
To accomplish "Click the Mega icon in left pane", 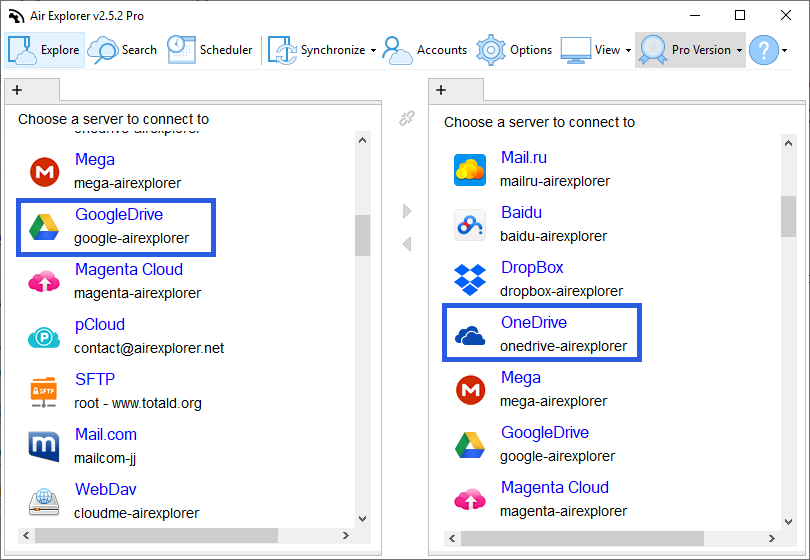I will pos(44,172).
